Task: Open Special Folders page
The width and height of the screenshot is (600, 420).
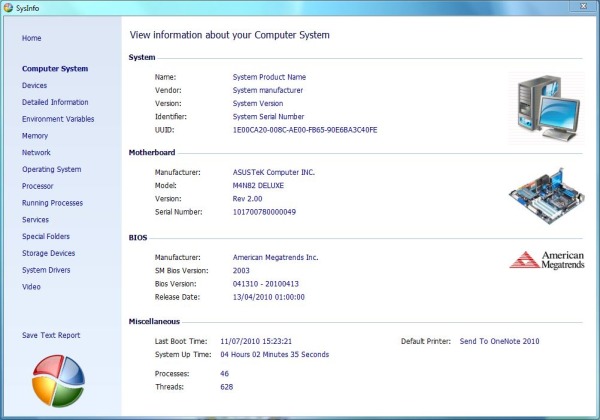Action: pyautogui.click(x=46, y=236)
